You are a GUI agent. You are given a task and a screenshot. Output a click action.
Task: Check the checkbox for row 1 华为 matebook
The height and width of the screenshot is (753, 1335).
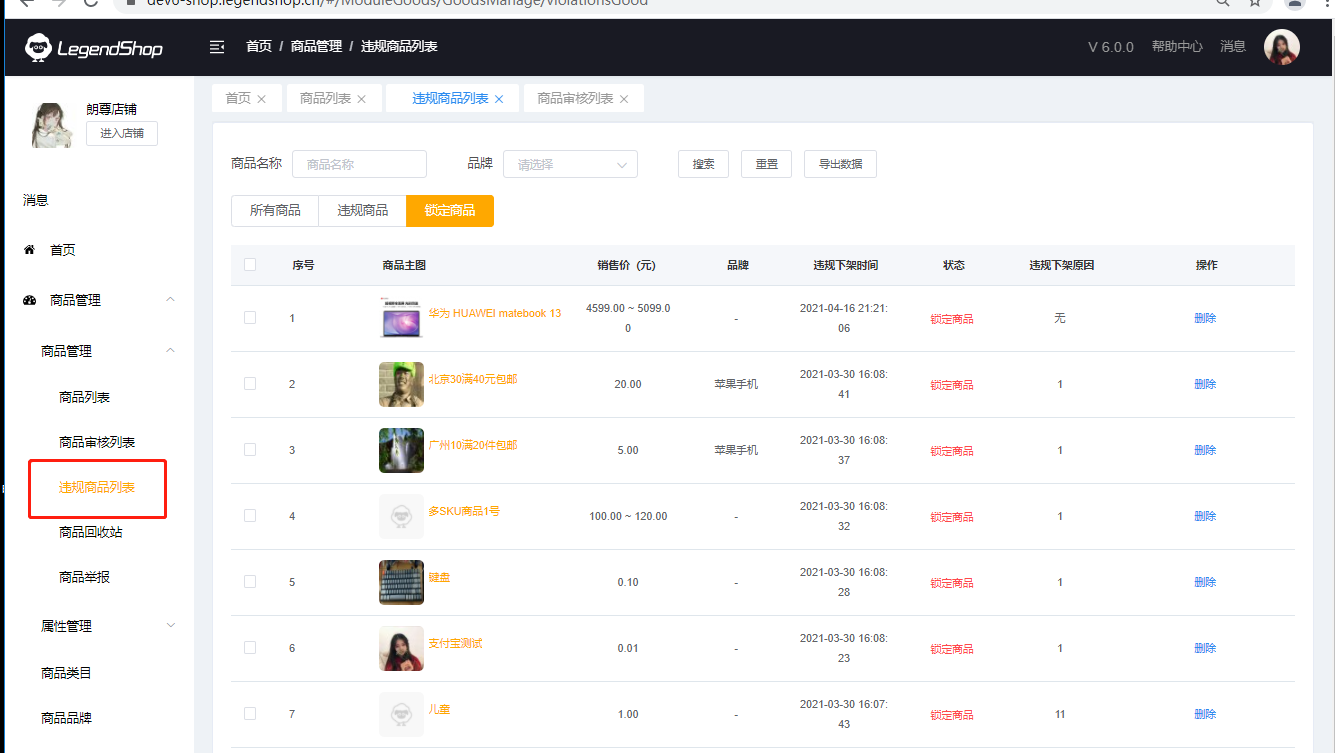[250, 318]
